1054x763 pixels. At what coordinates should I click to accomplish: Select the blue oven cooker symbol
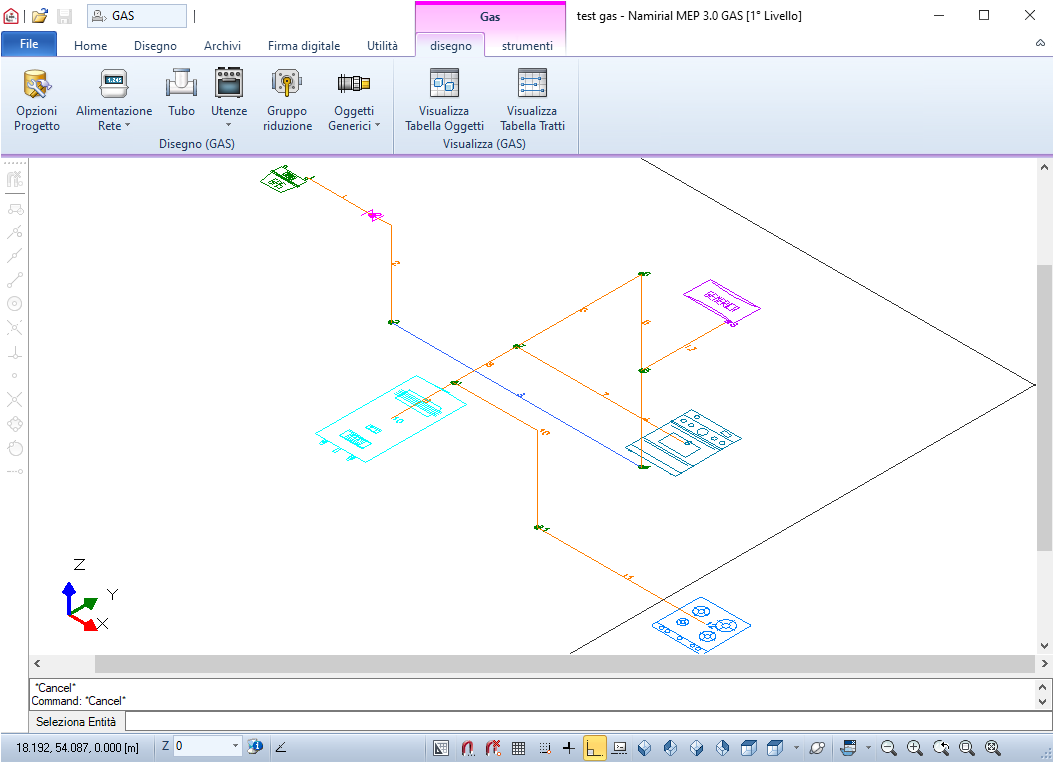coord(683,442)
